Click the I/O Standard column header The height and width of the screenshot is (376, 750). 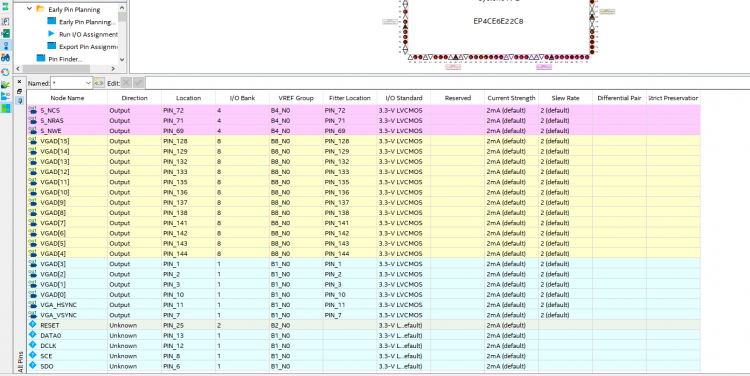404,98
